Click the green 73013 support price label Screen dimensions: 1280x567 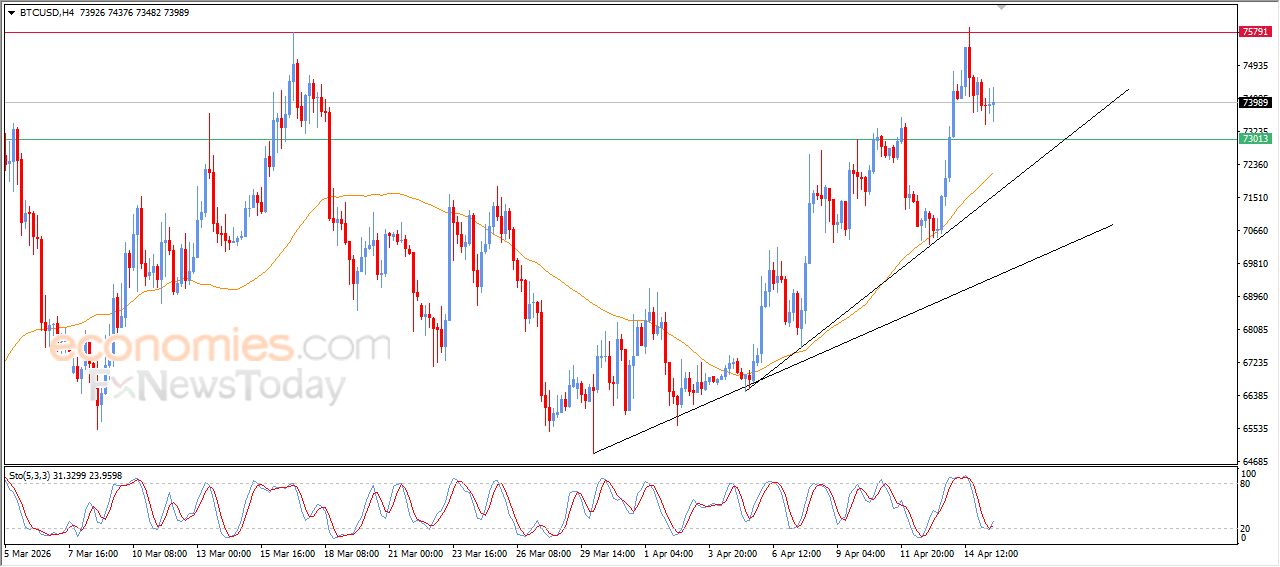1254,139
